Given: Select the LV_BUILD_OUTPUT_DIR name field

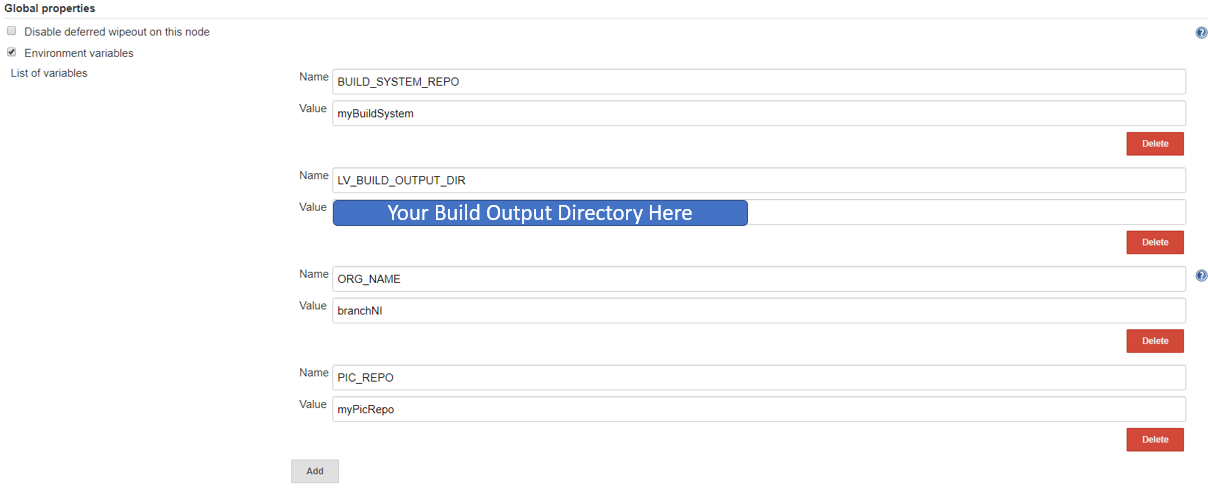Looking at the screenshot, I should (x=758, y=181).
